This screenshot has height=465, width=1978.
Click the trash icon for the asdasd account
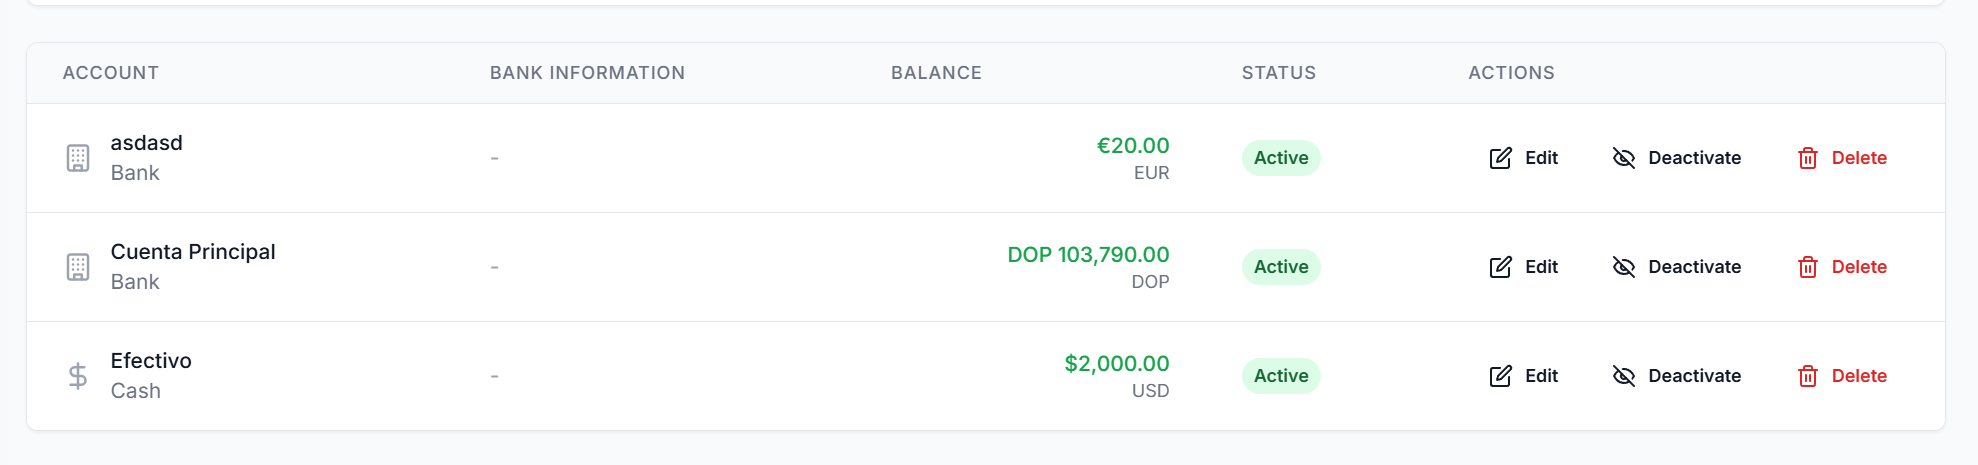click(x=1807, y=158)
